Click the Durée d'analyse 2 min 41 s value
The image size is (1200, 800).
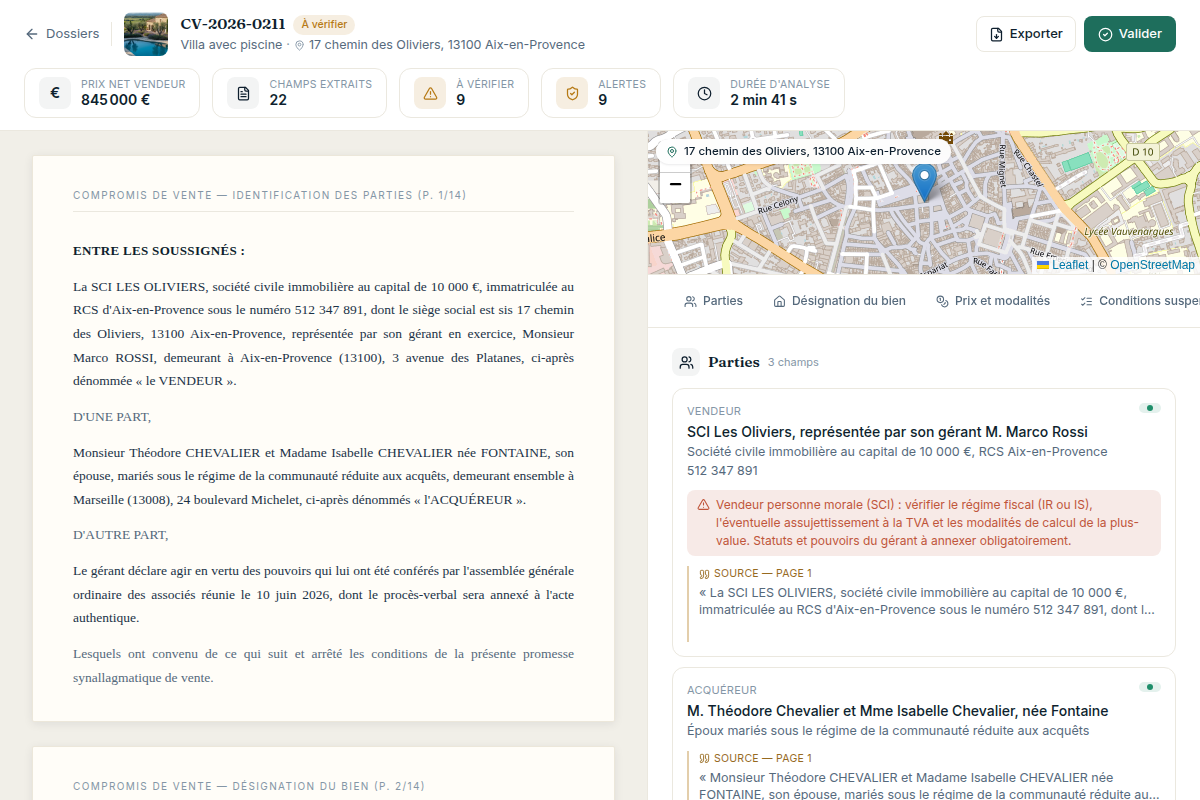[763, 100]
